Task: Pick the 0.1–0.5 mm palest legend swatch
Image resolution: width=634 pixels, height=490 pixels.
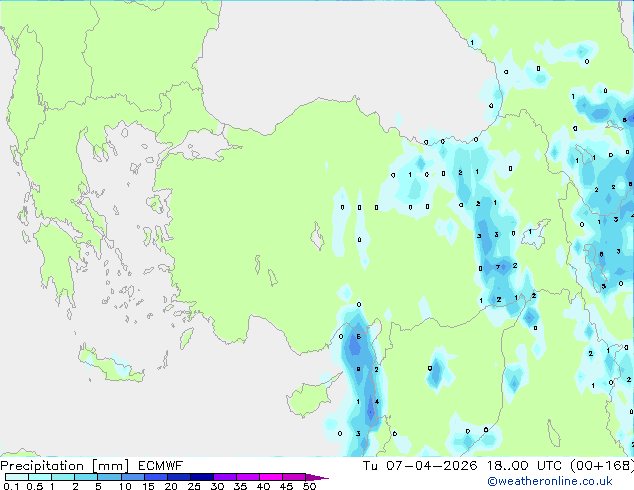Action: [x=17, y=477]
